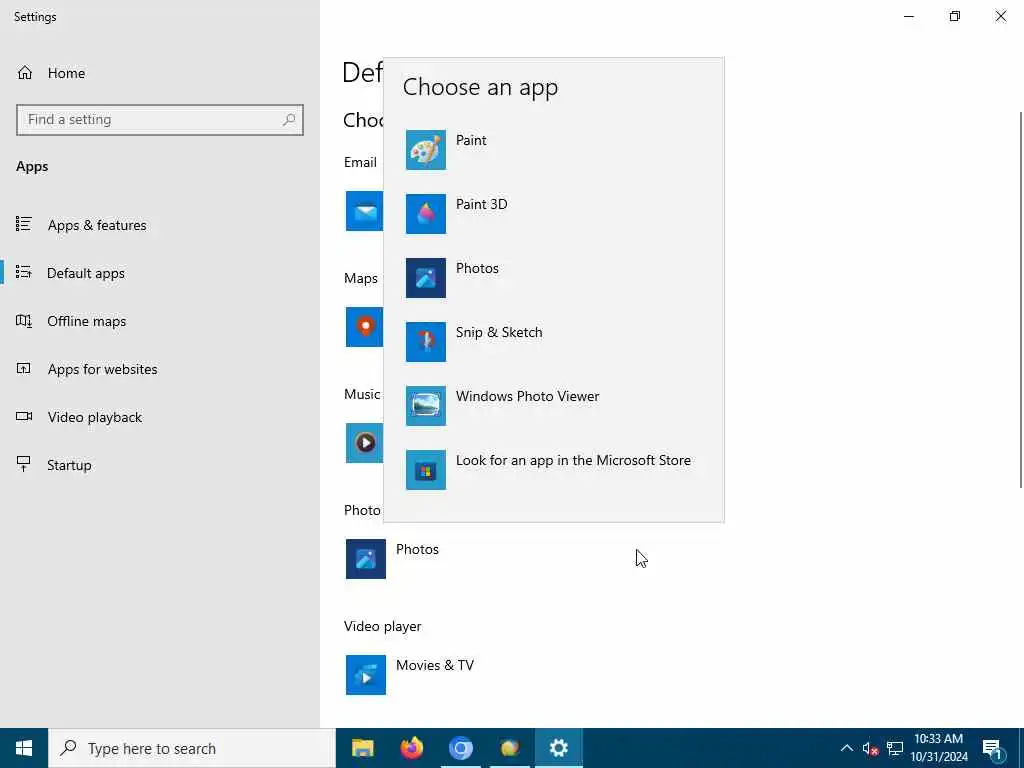Open Chromium browser from the taskbar
The image size is (1024, 768).
tap(460, 748)
